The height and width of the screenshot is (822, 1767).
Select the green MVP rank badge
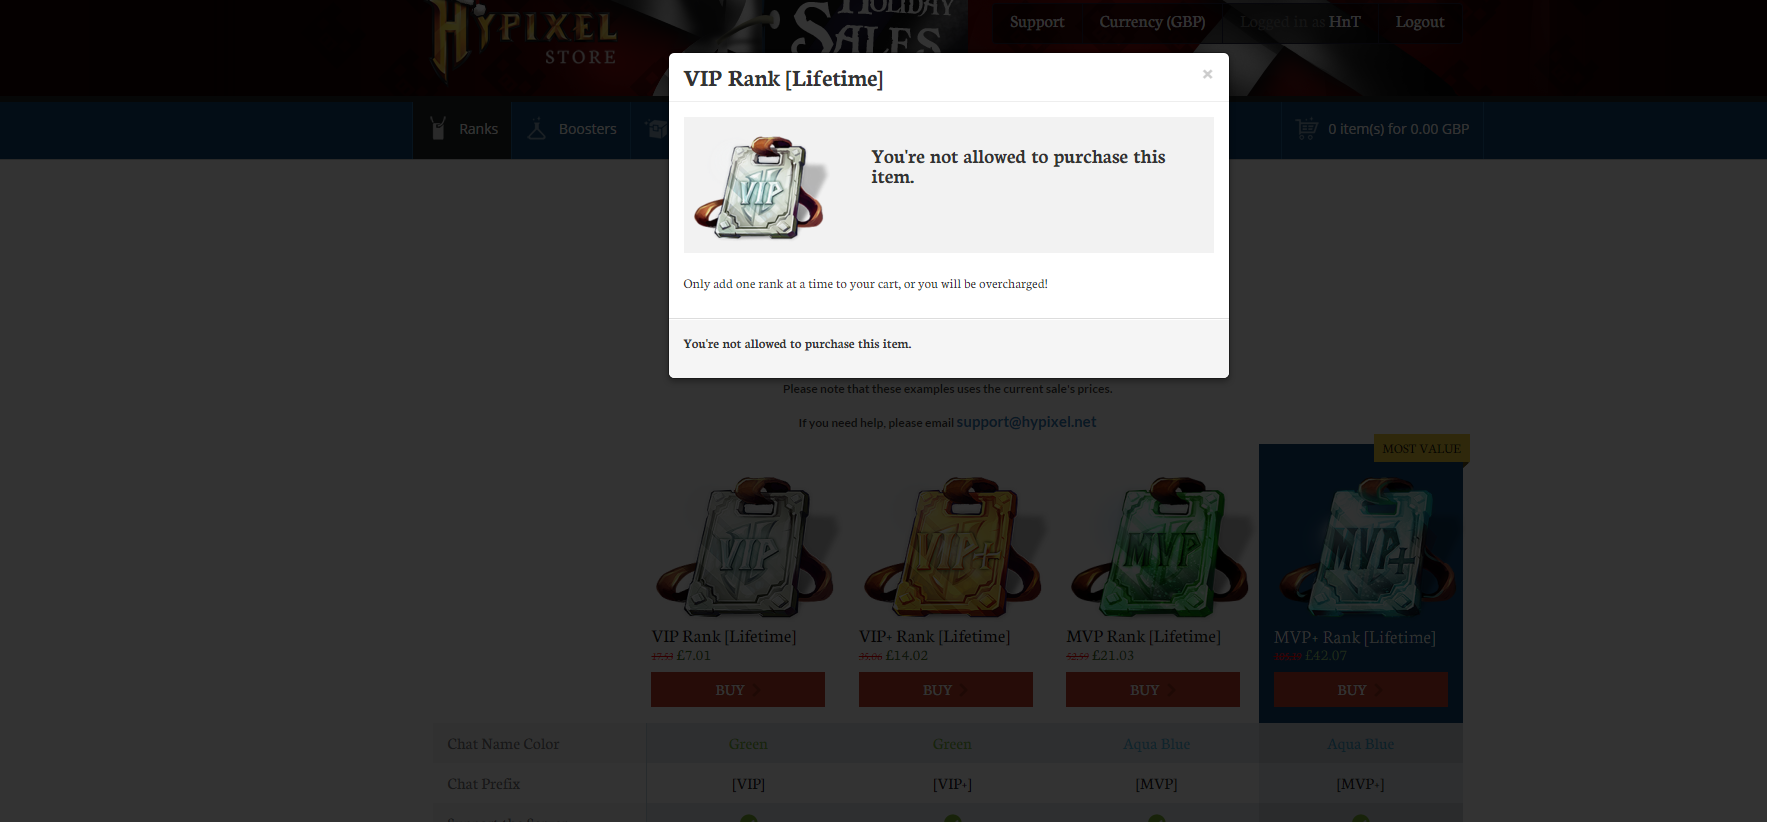tap(1158, 546)
